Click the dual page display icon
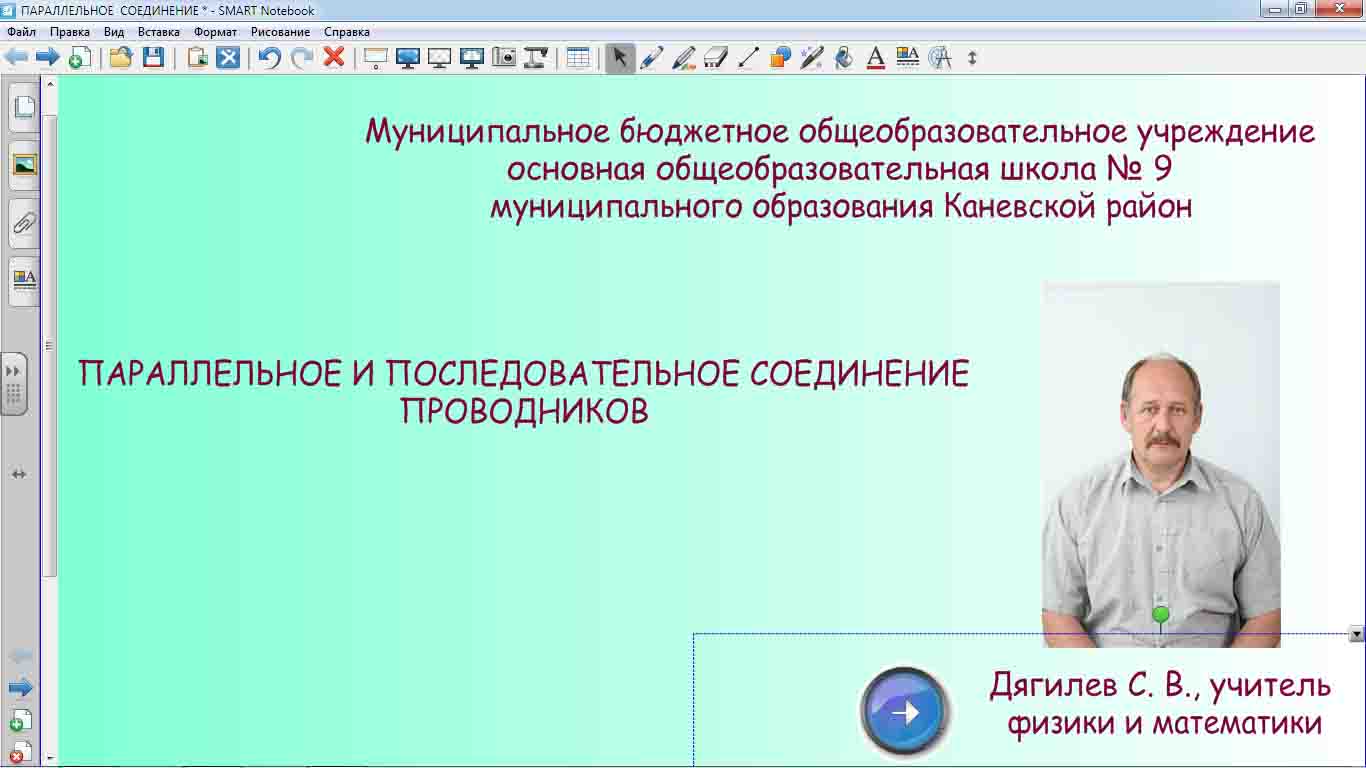 coord(471,57)
